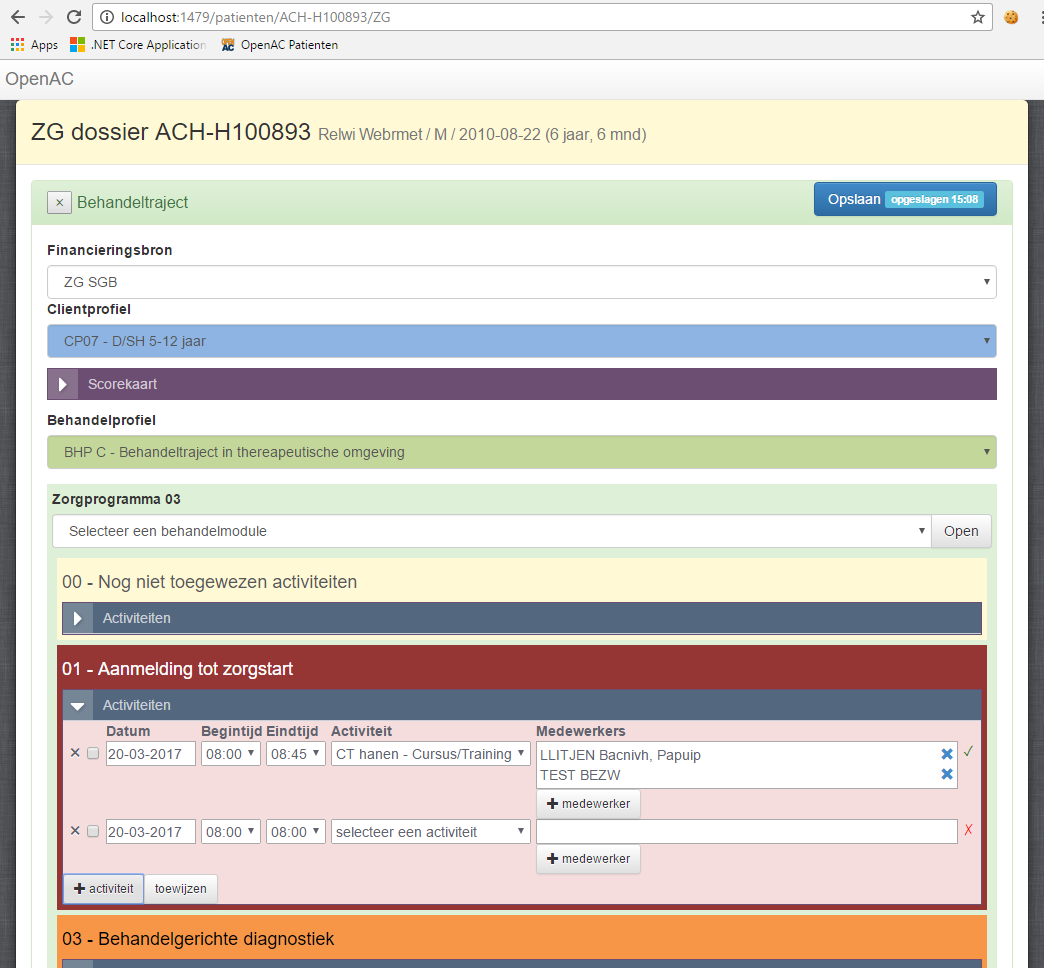Expand the Scorekaart section

(62, 384)
